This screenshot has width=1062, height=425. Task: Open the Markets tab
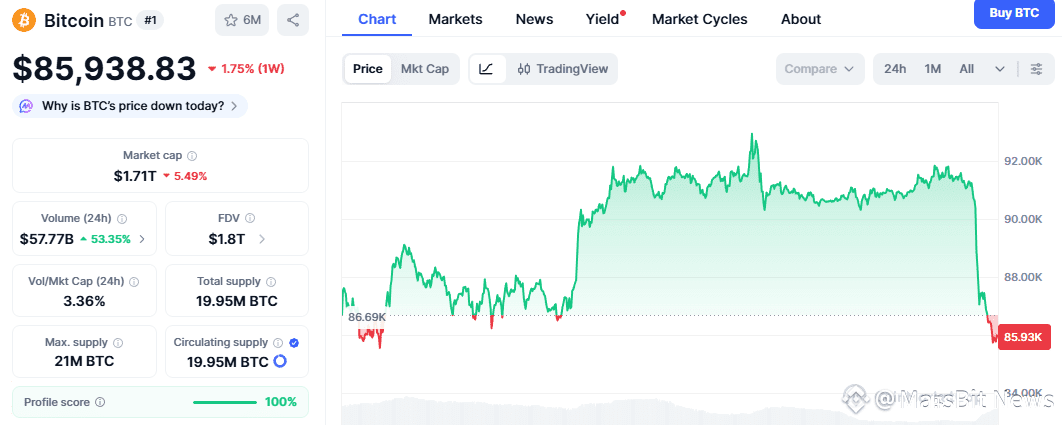coord(455,19)
